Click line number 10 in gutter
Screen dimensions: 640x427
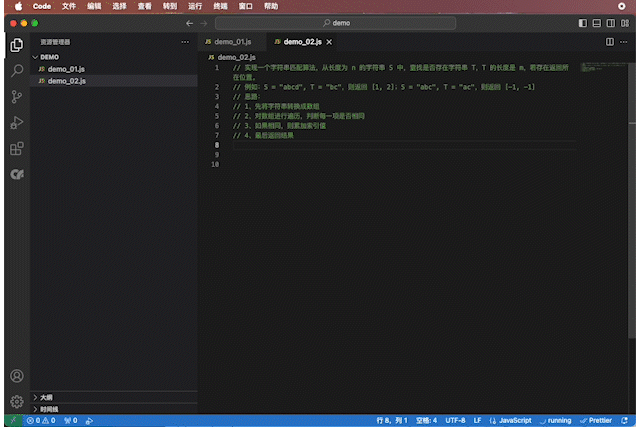(215, 165)
